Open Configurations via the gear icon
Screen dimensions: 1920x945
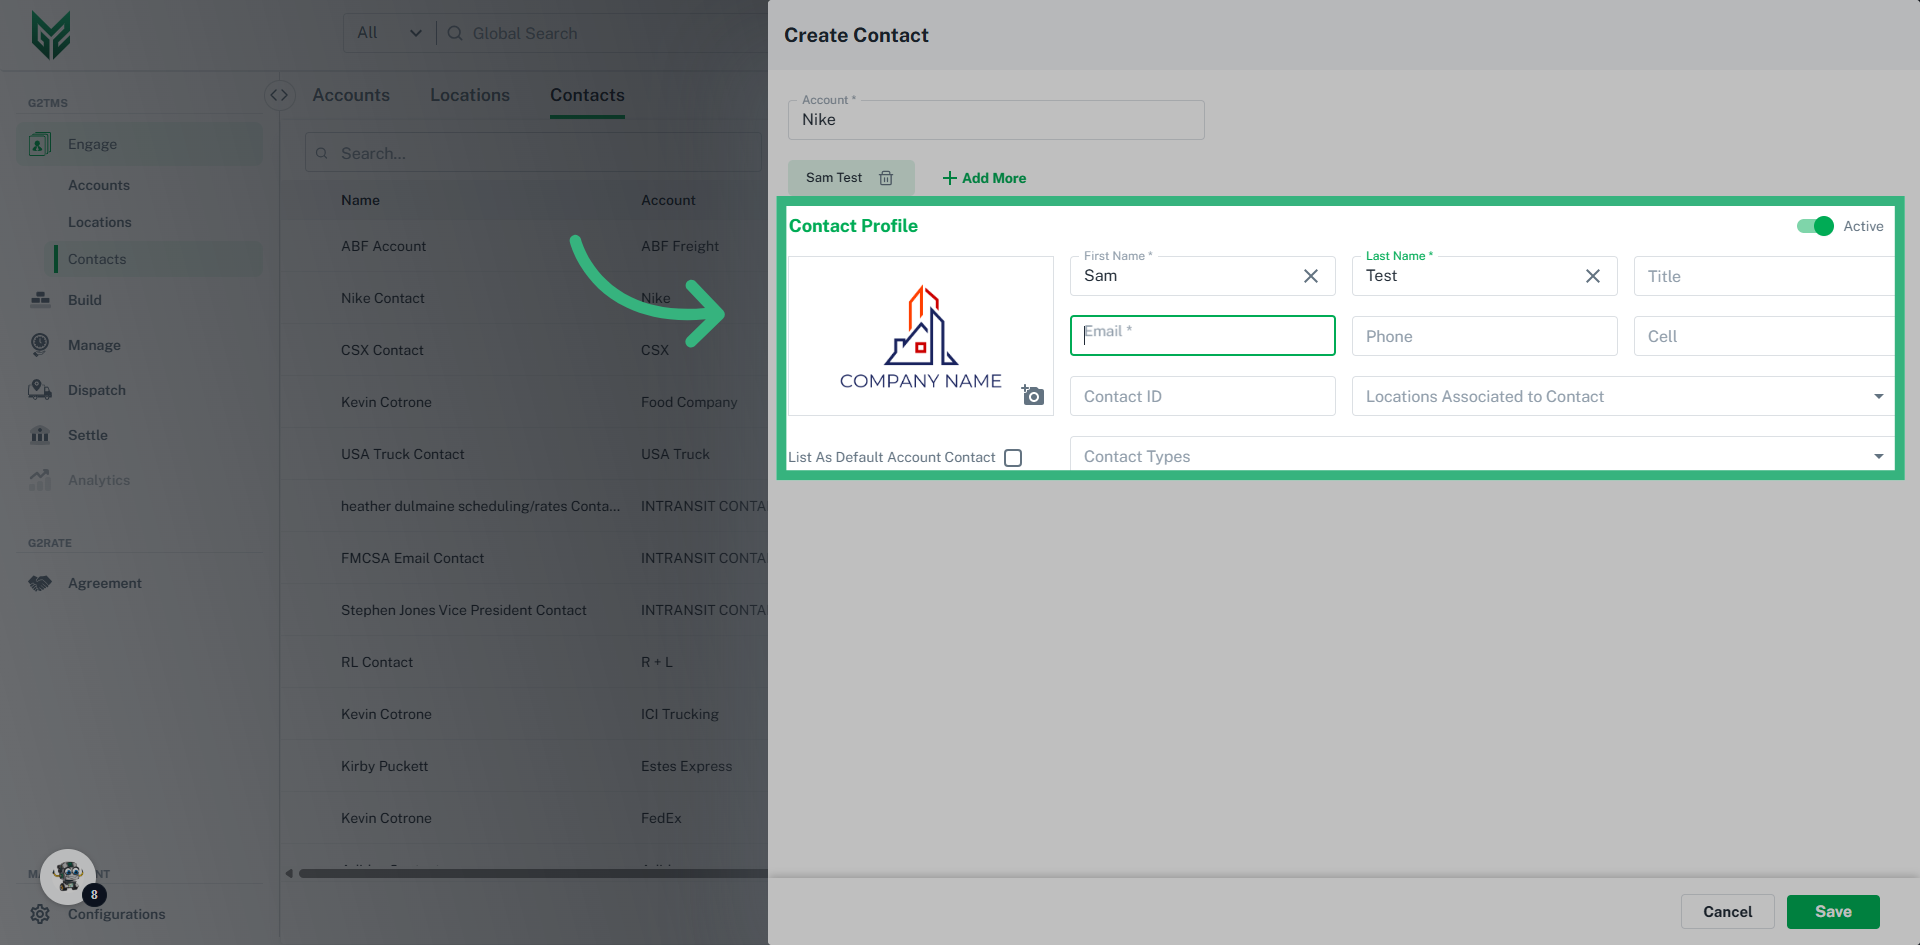click(x=39, y=914)
